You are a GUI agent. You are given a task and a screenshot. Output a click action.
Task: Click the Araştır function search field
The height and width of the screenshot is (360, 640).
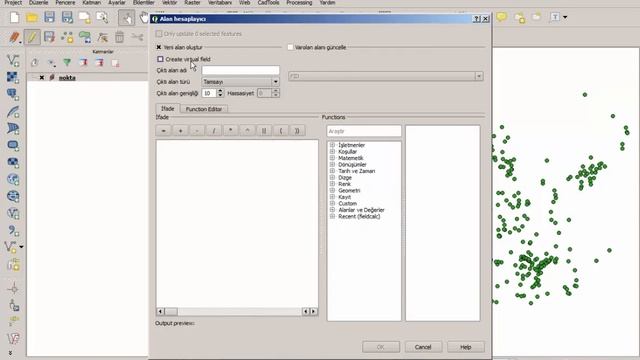click(x=364, y=131)
